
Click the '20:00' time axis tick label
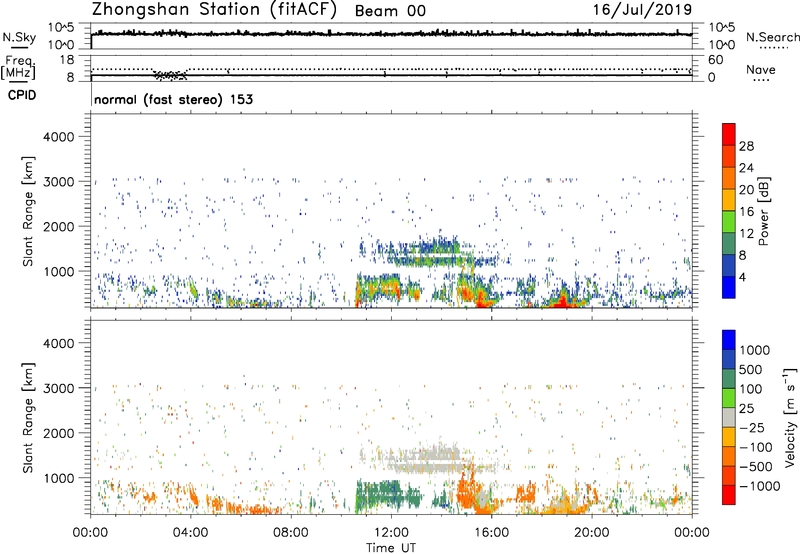[x=592, y=533]
